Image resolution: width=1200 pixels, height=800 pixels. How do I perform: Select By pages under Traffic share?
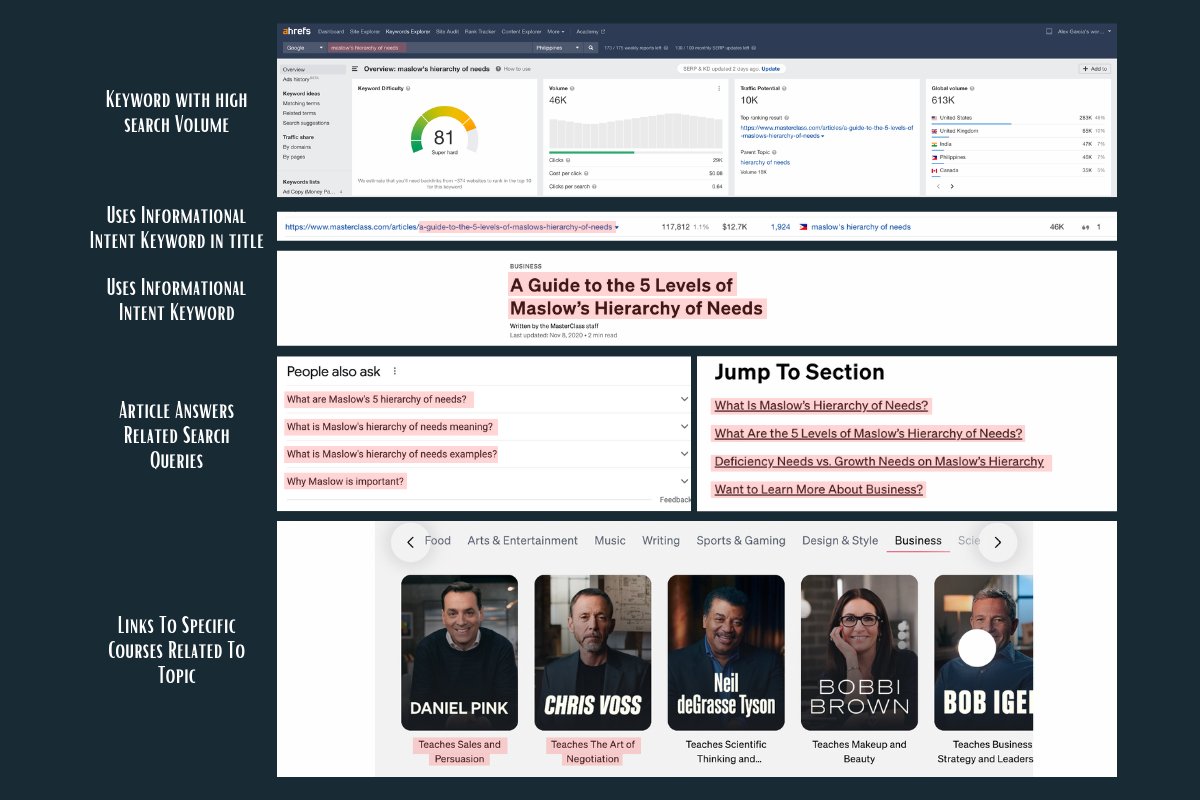[x=294, y=157]
